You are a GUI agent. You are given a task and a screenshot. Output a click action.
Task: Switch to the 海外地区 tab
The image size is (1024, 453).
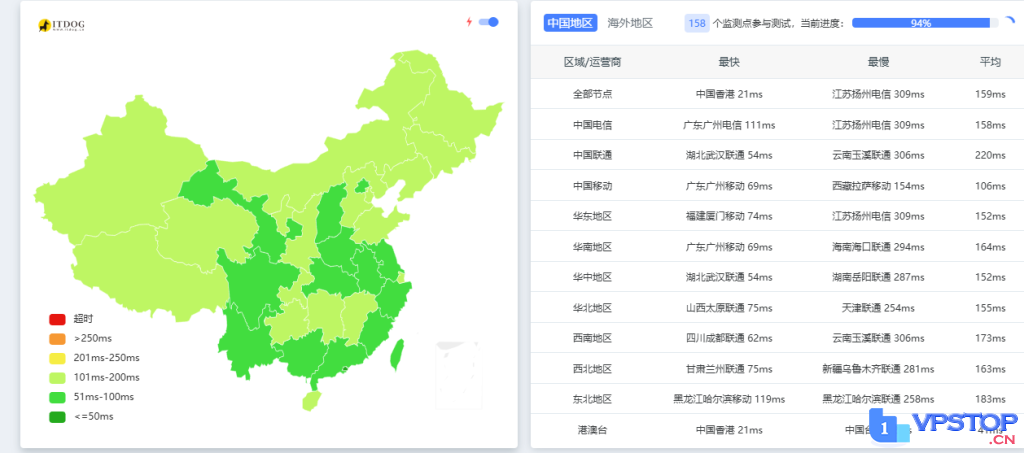click(x=630, y=23)
